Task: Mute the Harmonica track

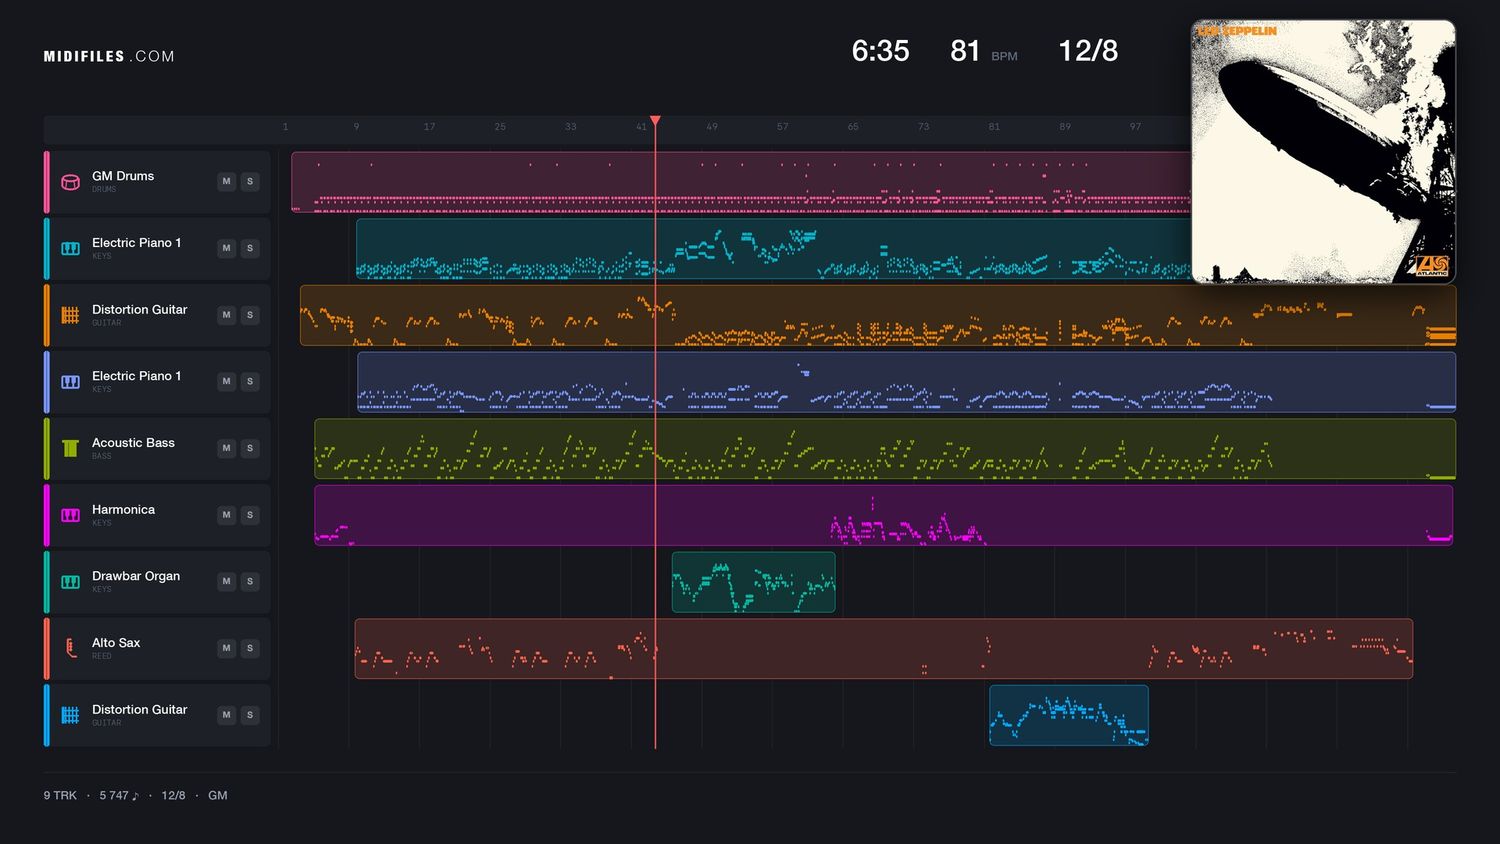Action: point(227,515)
